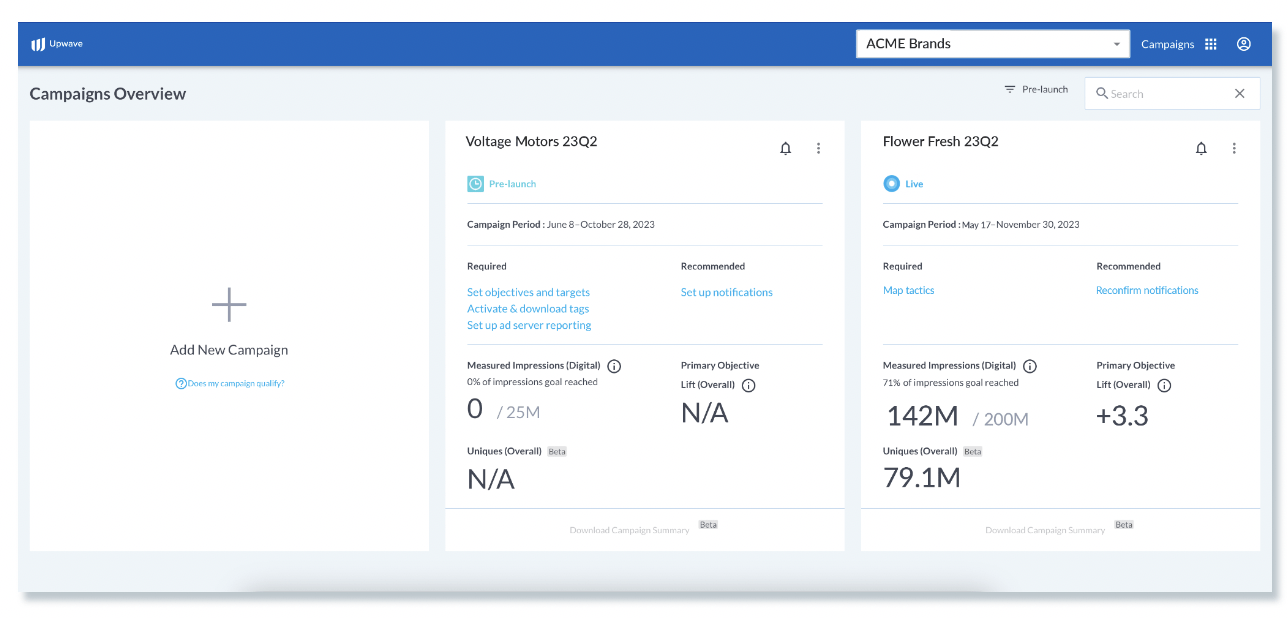Image resolution: width=1288 pixels, height=618 pixels.
Task: Show info for Voltage Motors Measured Impressions
Action: 614,366
